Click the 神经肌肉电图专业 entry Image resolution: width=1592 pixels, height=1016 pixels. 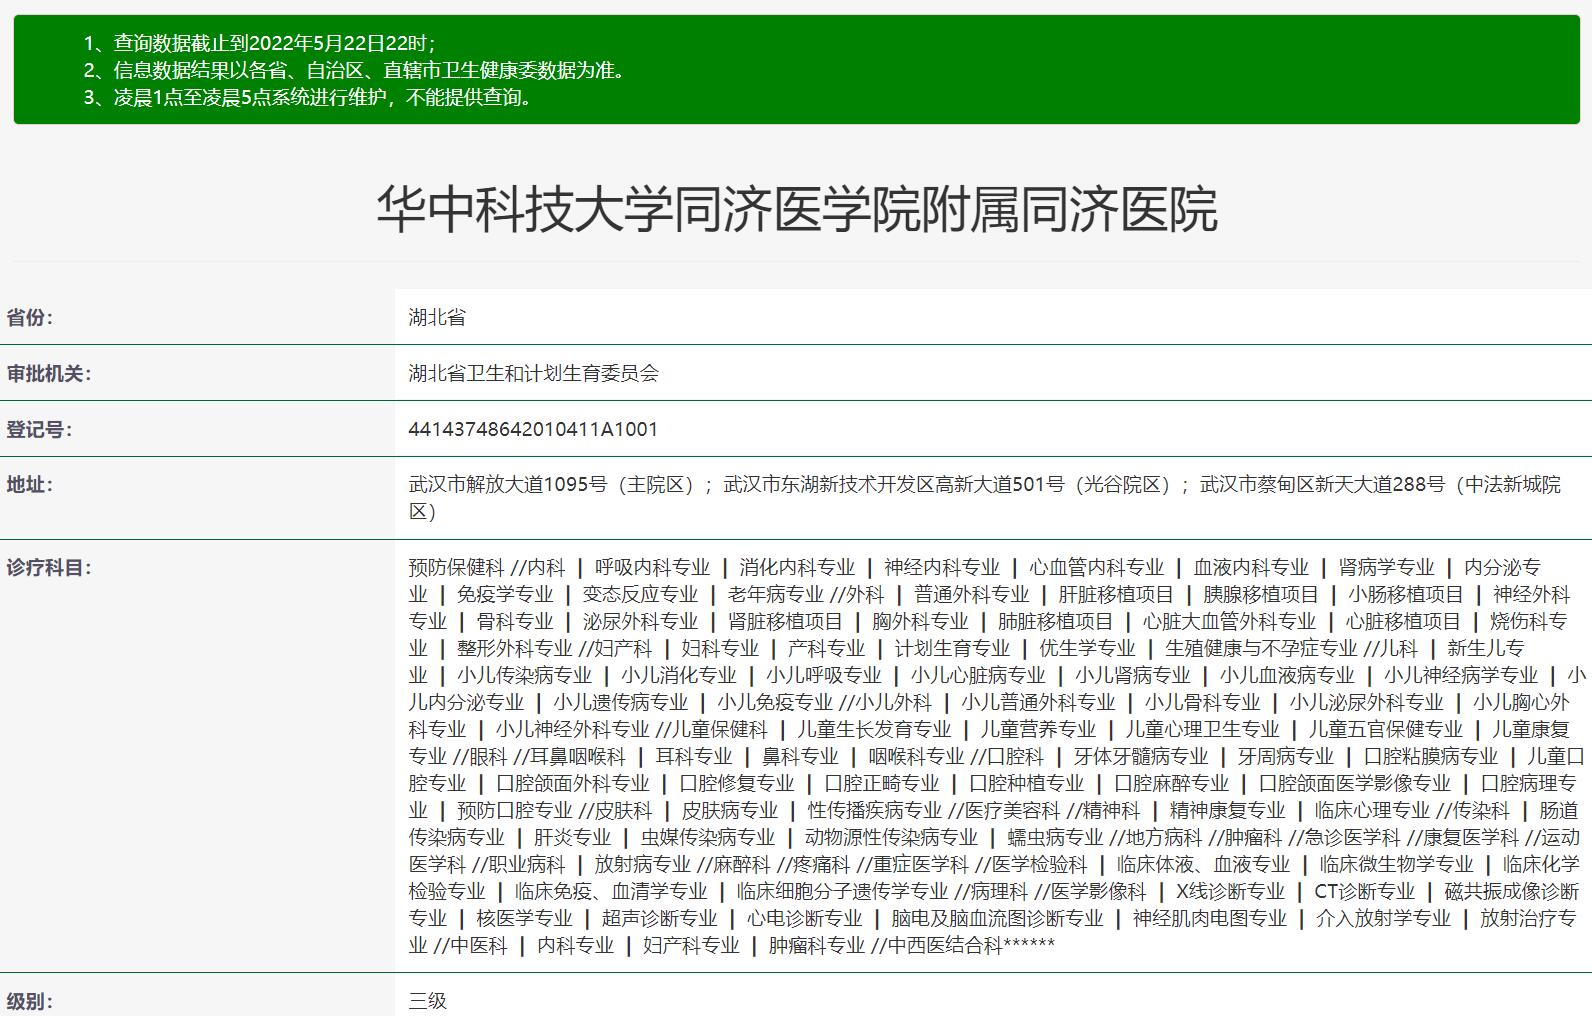tap(1209, 919)
